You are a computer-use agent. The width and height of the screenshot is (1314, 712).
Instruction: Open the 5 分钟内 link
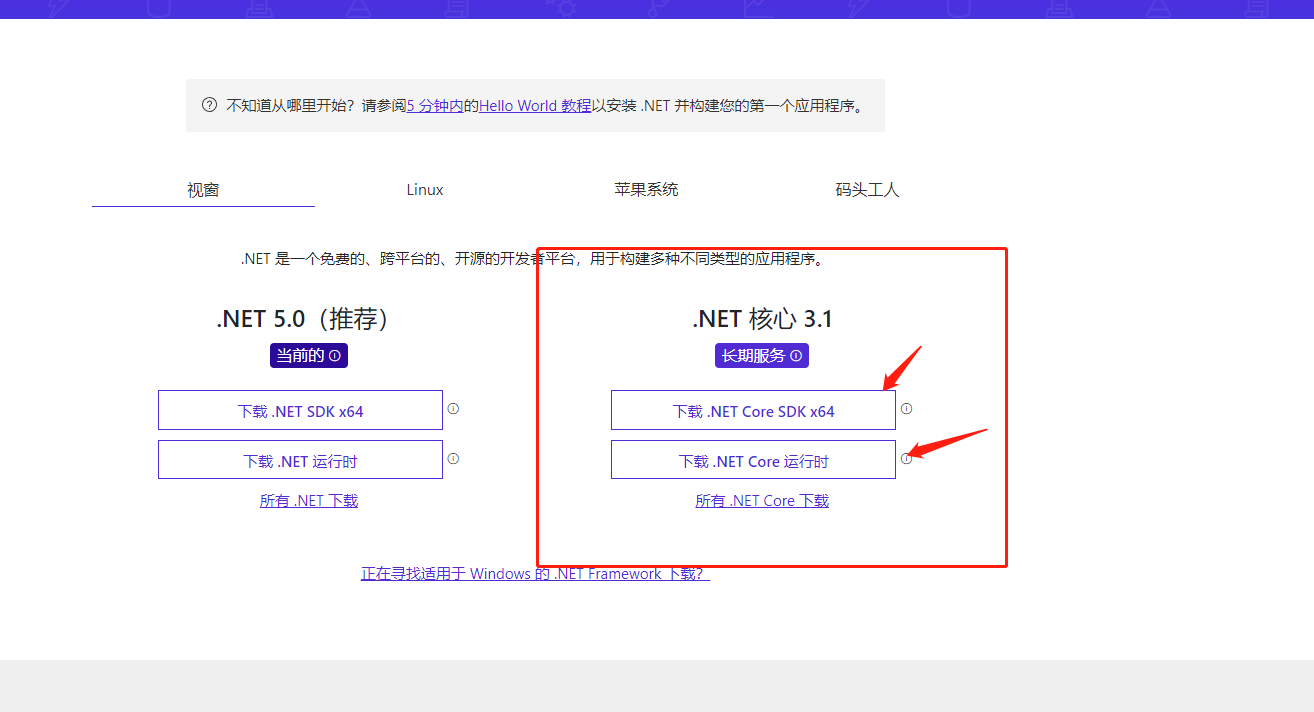tap(435, 105)
